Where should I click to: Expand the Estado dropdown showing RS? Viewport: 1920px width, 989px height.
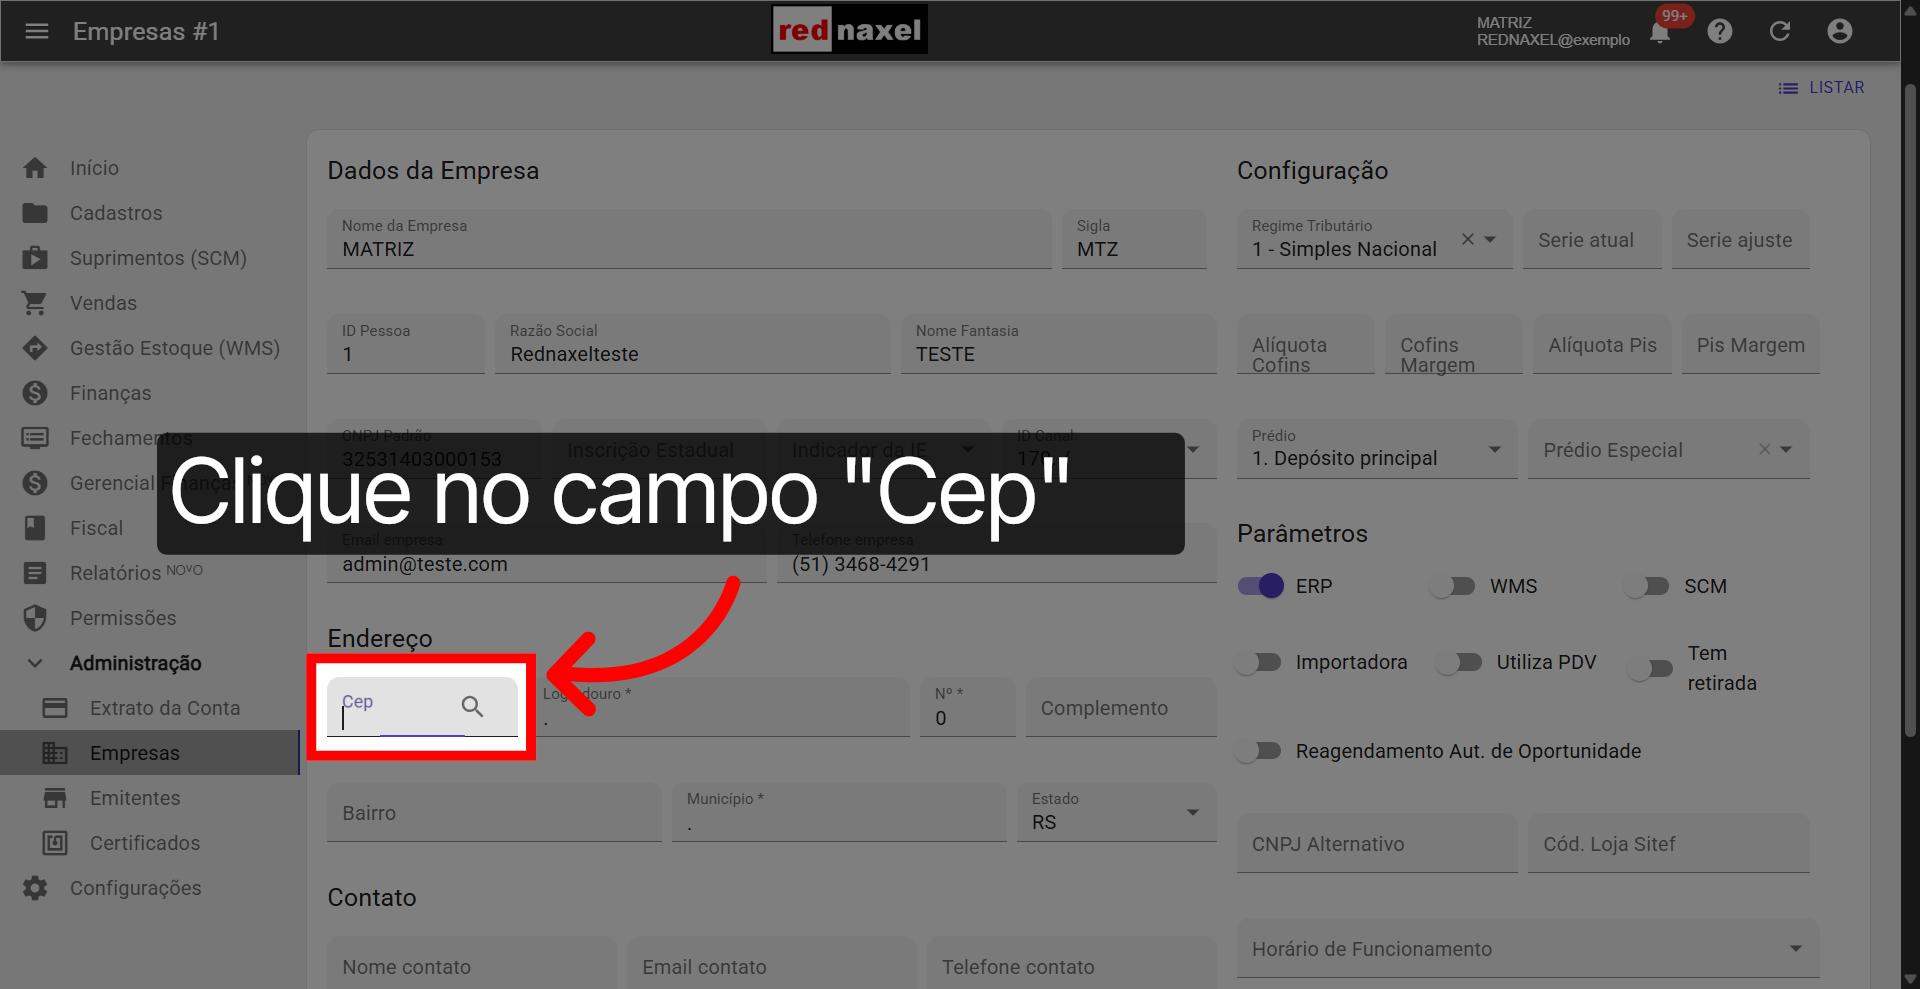point(1191,812)
